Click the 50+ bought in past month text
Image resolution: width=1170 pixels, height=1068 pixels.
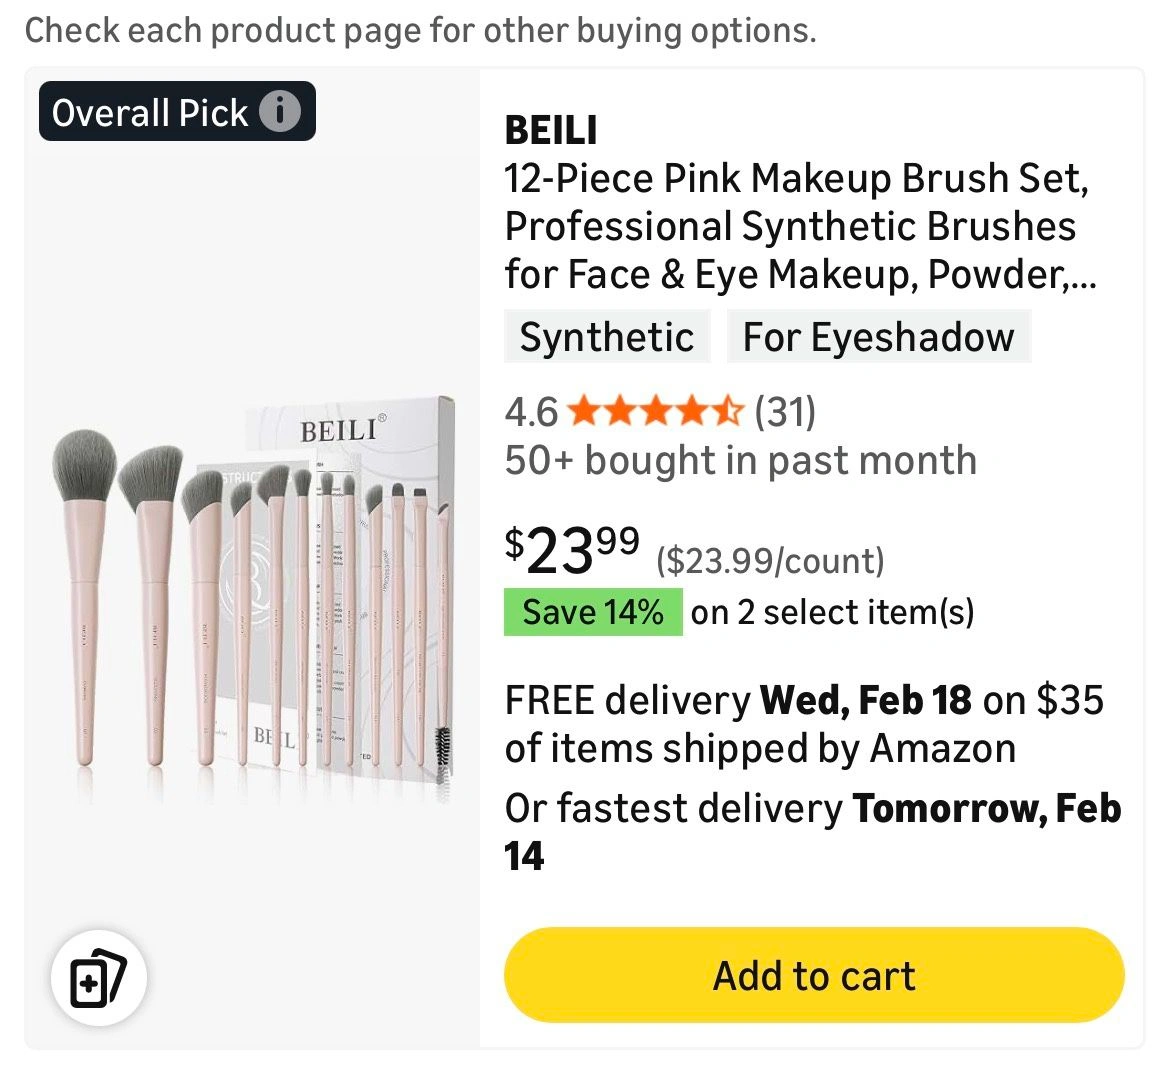pos(740,460)
